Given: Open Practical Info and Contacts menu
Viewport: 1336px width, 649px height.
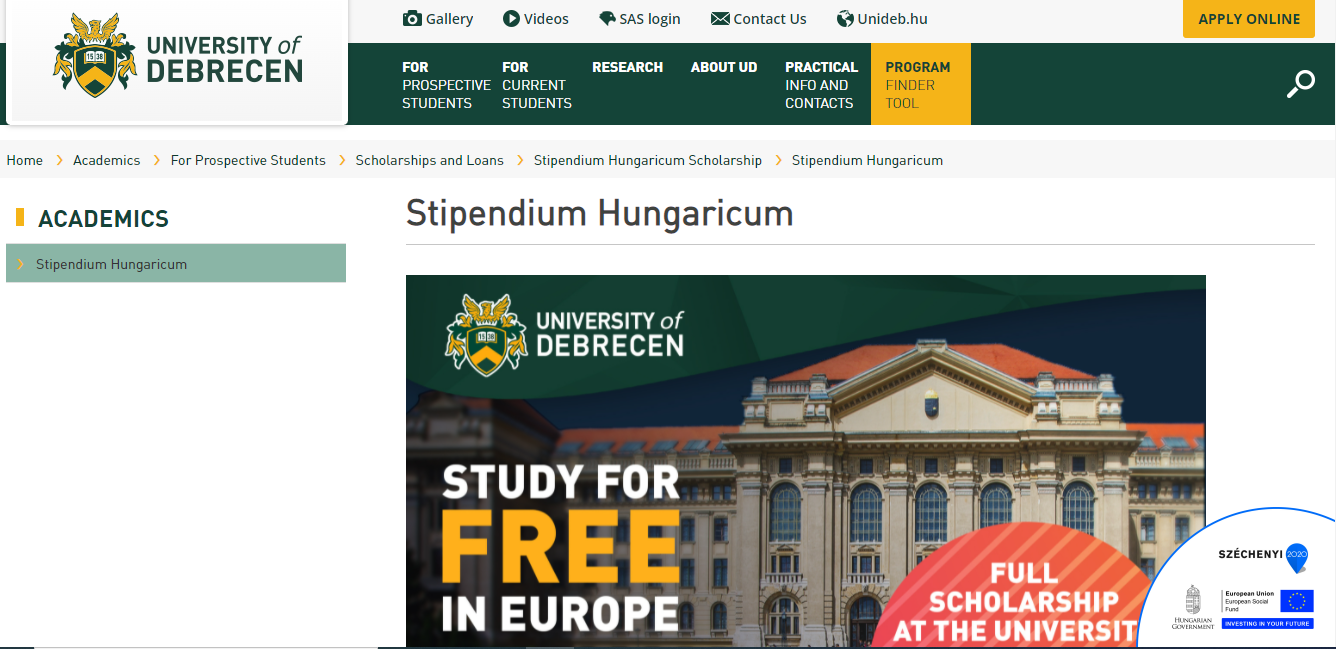Looking at the screenshot, I should [x=821, y=85].
